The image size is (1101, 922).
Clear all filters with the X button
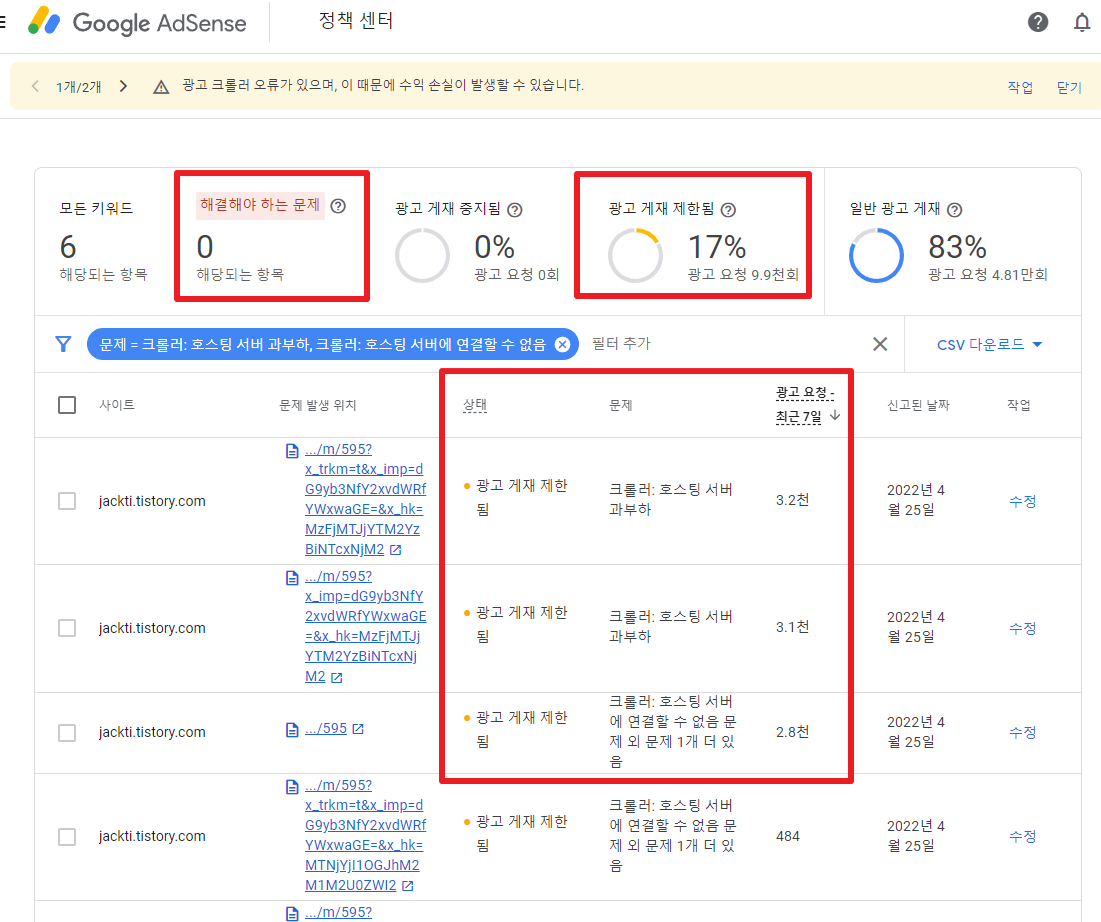[x=880, y=344]
